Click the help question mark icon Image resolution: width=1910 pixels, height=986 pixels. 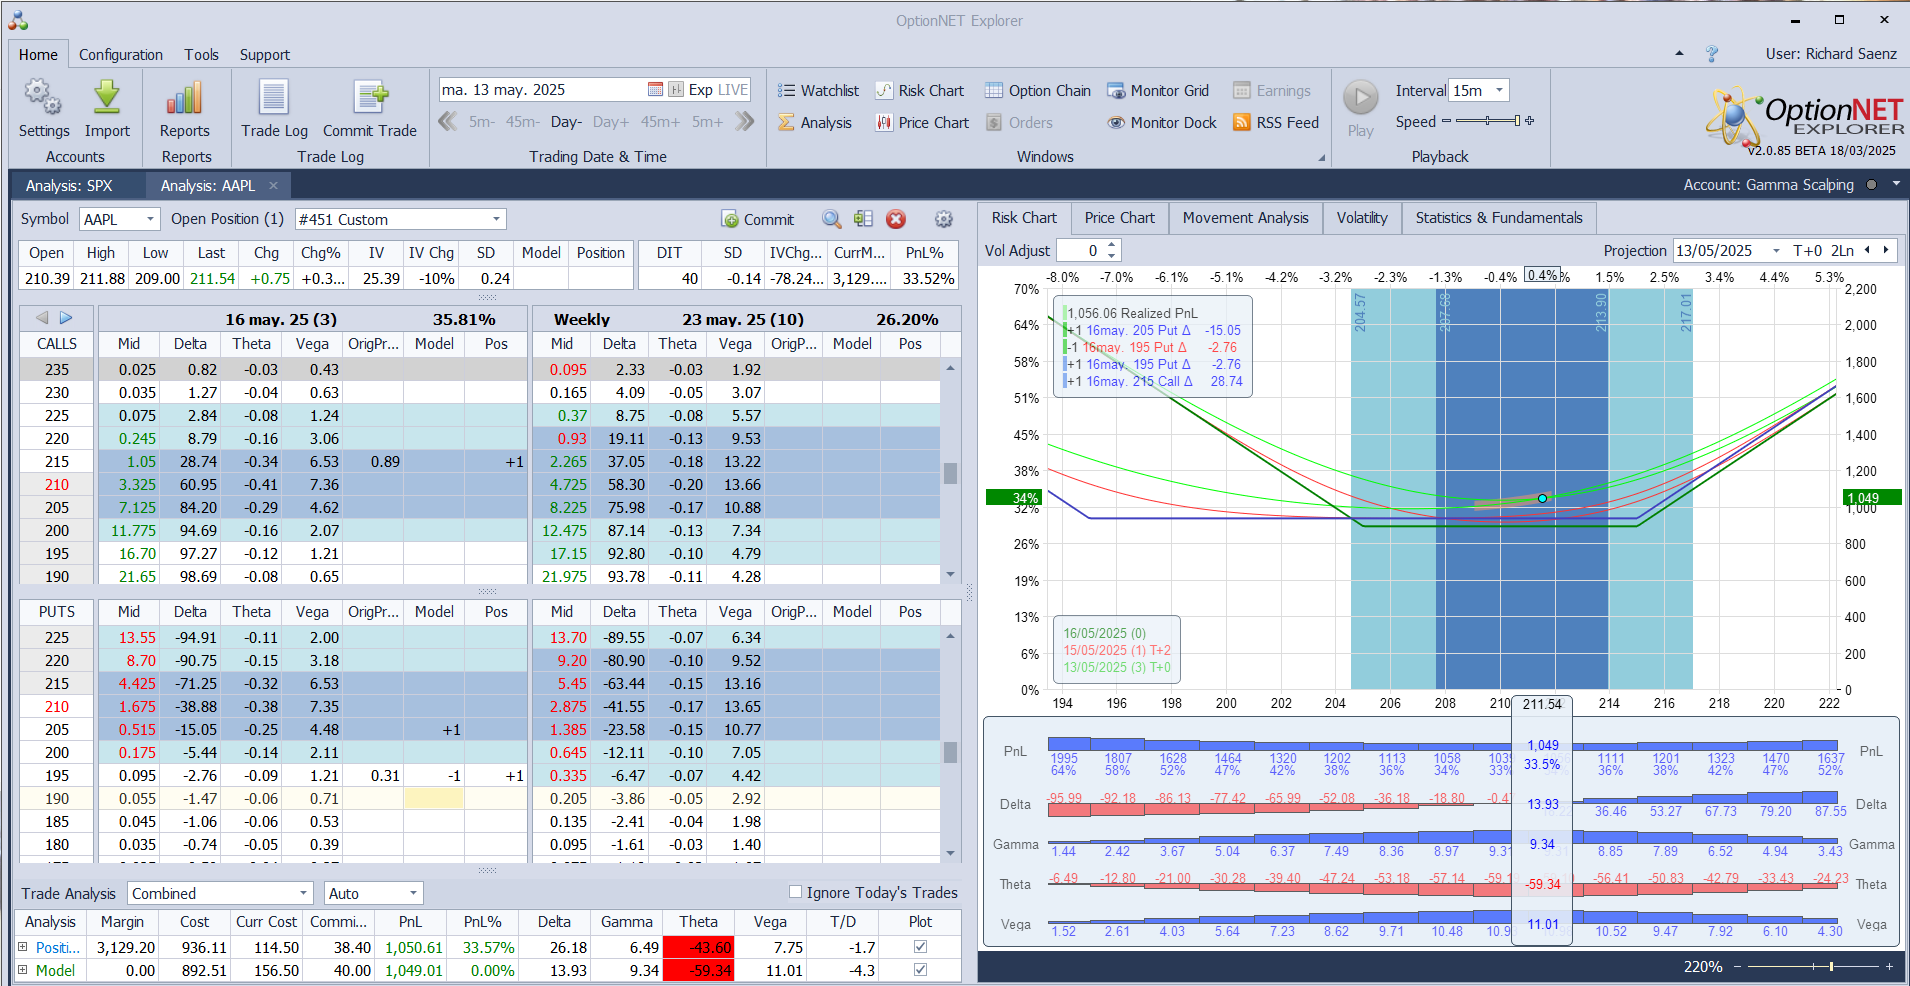[1712, 54]
